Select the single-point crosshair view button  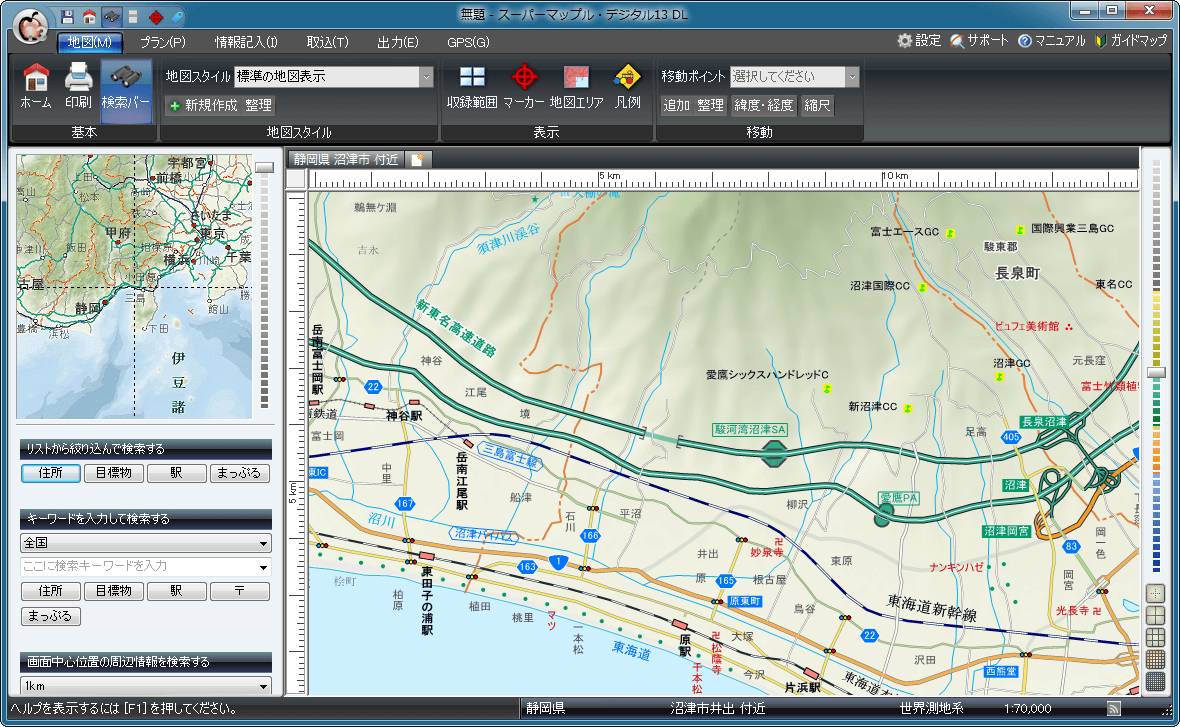pyautogui.click(x=1154, y=594)
